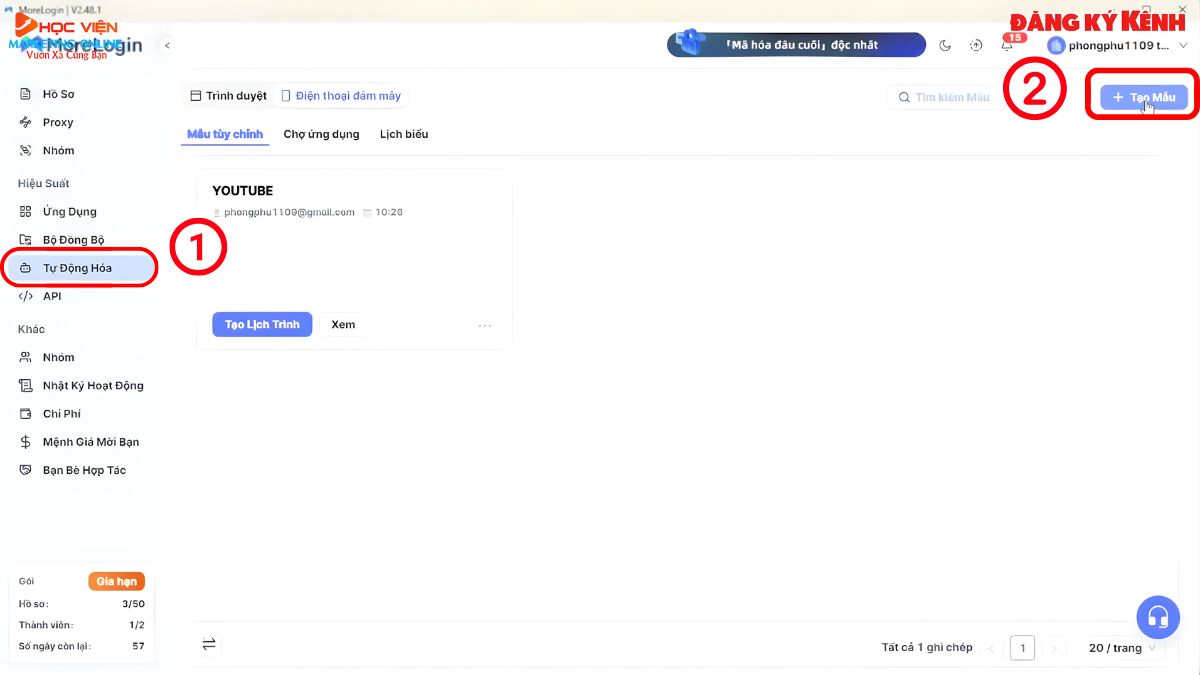Open the 20 / trang page size dropdown
This screenshot has width=1200, height=675.
[x=1117, y=648]
